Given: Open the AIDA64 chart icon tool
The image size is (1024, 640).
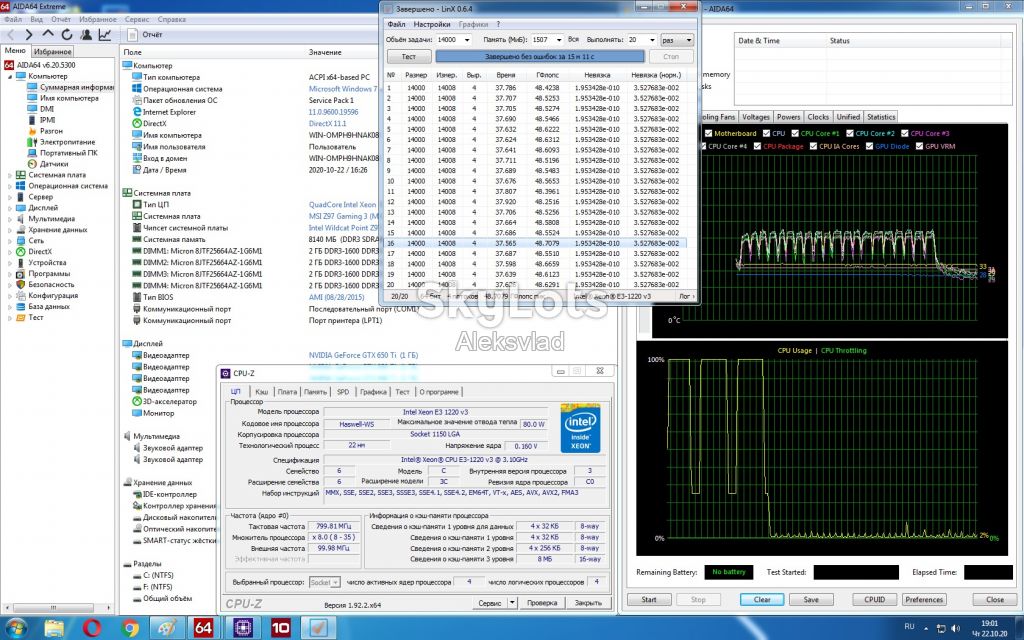Looking at the screenshot, I should (x=104, y=35).
